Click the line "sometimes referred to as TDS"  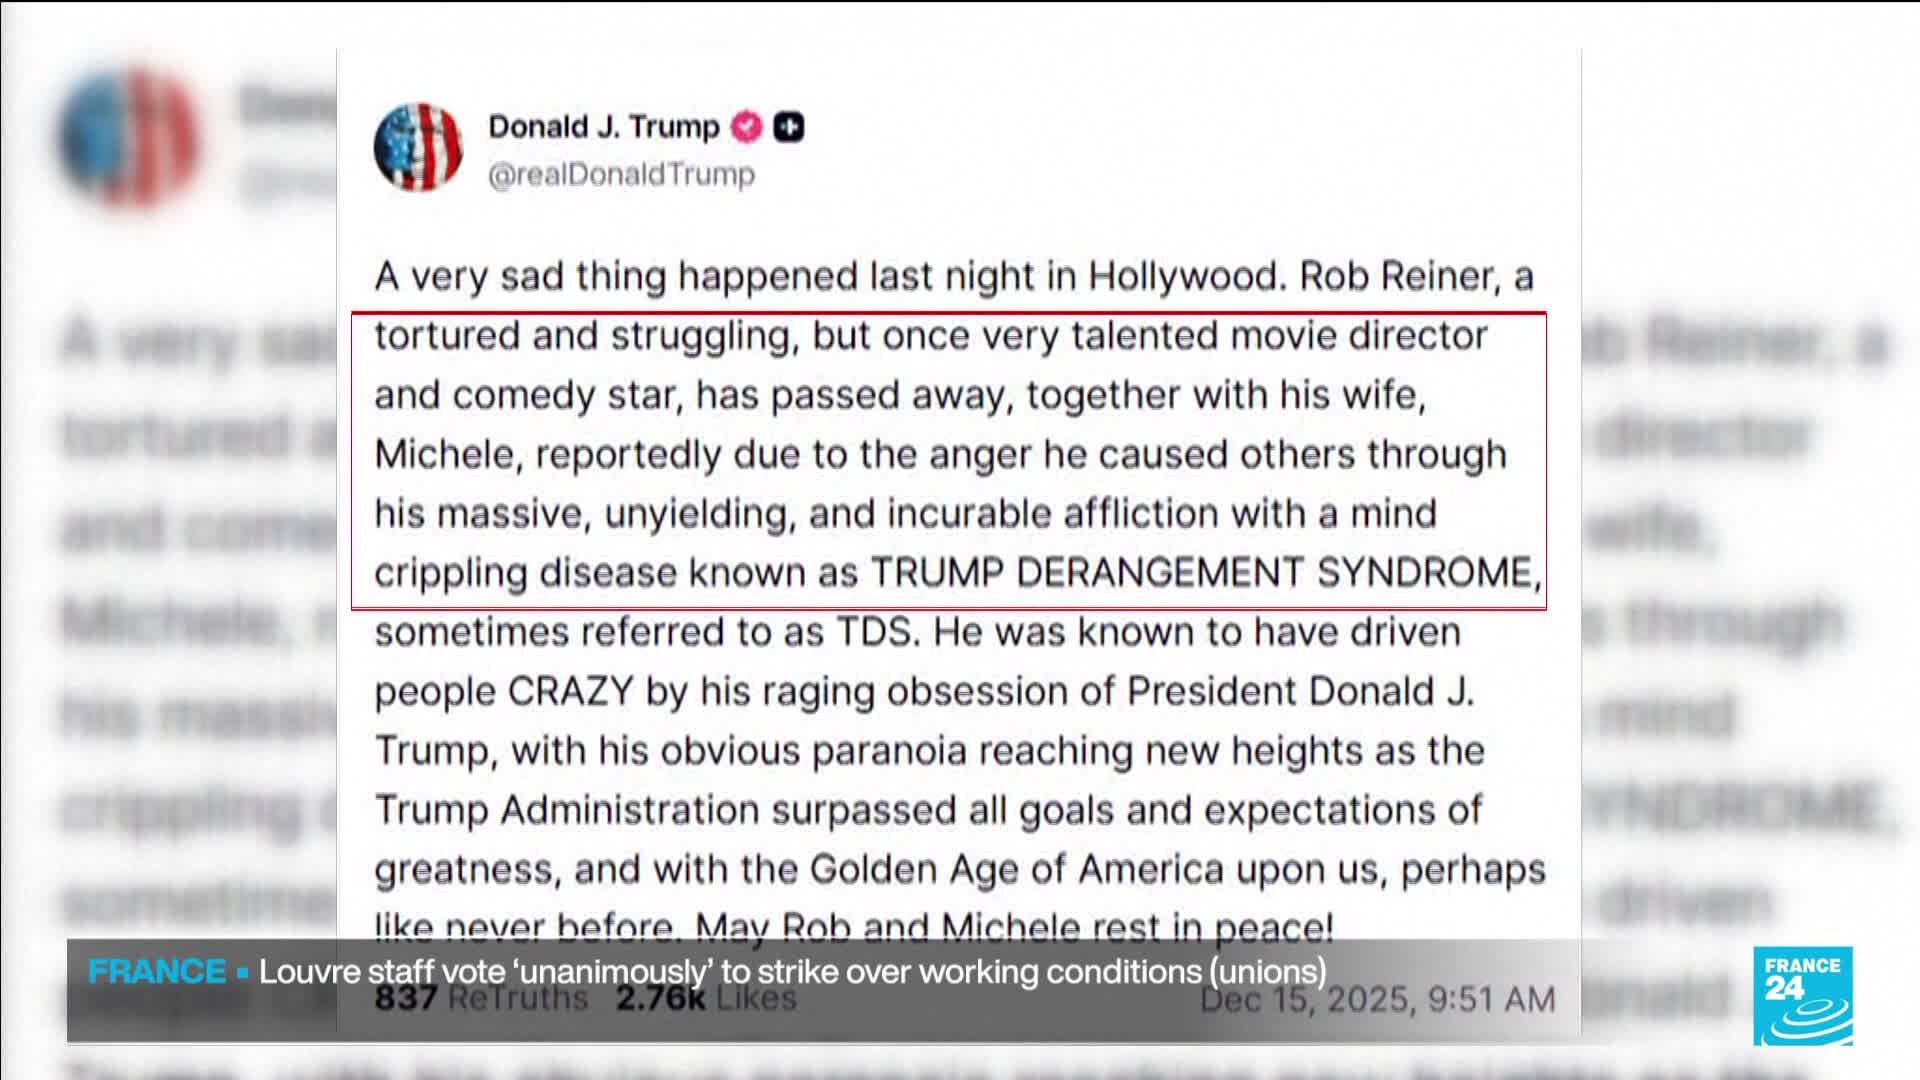pyautogui.click(x=645, y=632)
